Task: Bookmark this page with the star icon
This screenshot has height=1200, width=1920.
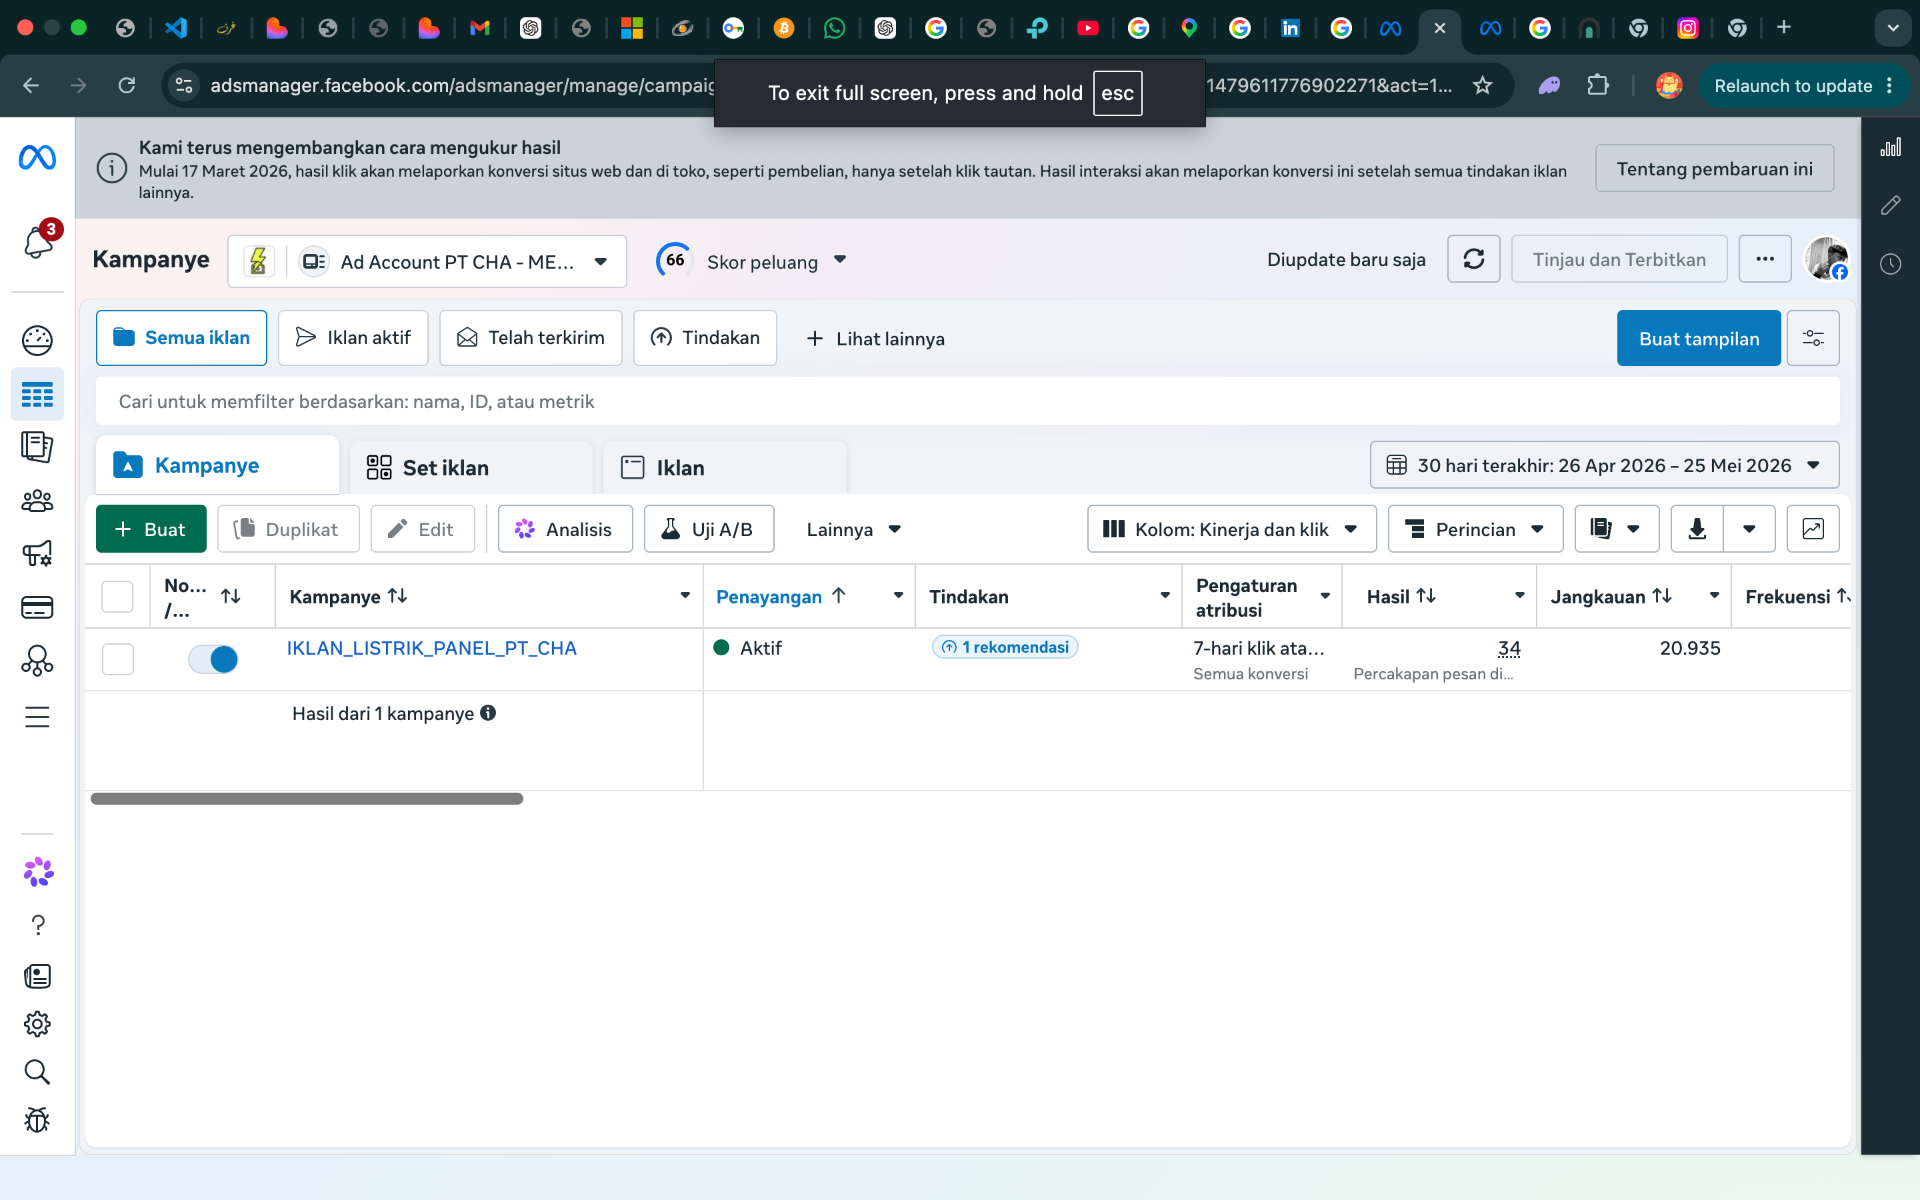Action: (x=1483, y=86)
